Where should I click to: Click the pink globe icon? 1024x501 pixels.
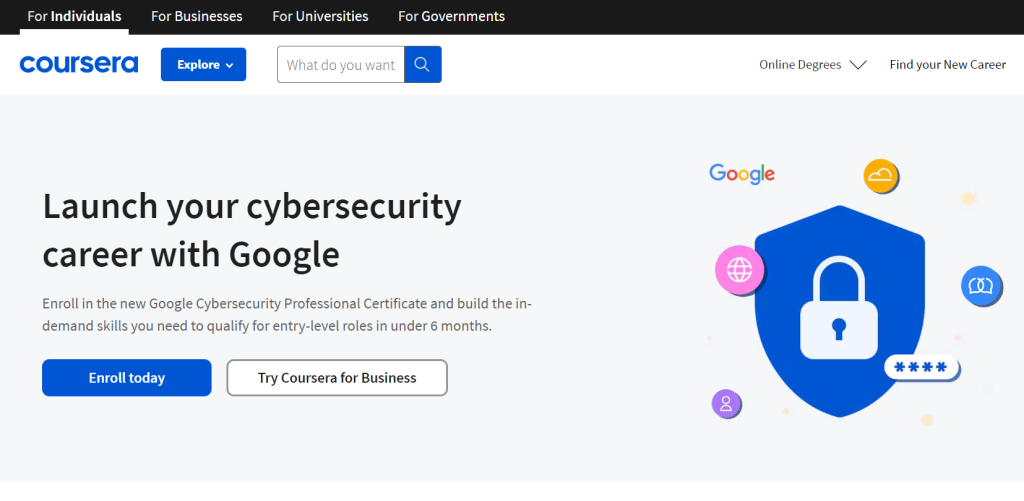click(739, 269)
